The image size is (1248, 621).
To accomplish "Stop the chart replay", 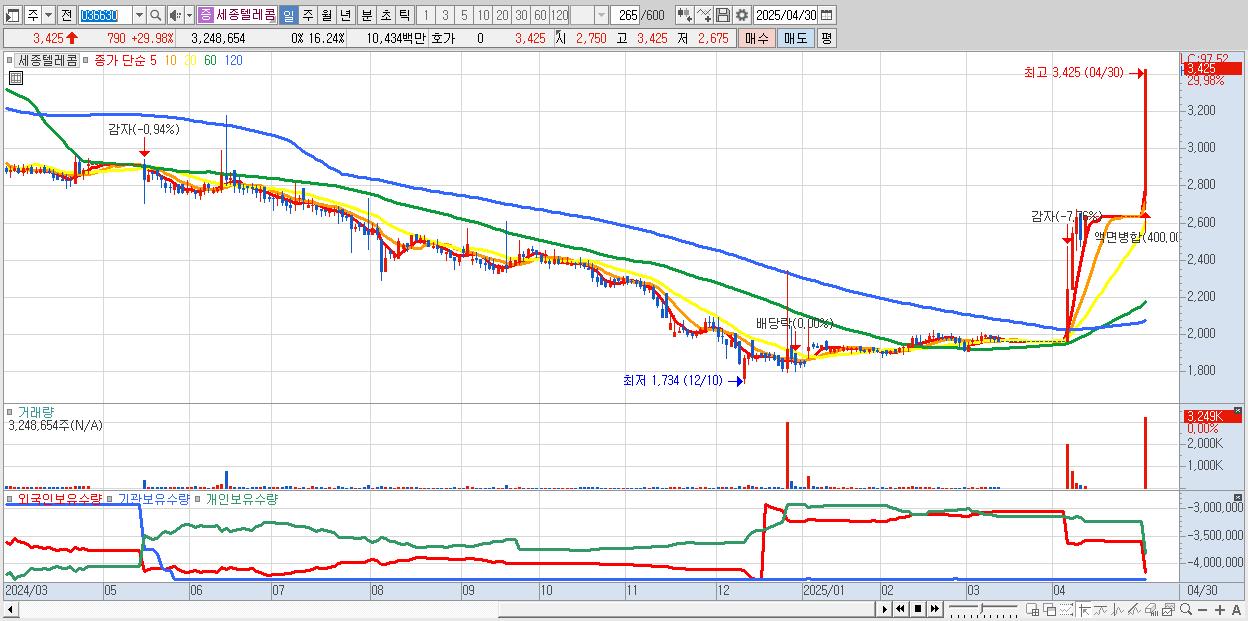I will pos(918,609).
